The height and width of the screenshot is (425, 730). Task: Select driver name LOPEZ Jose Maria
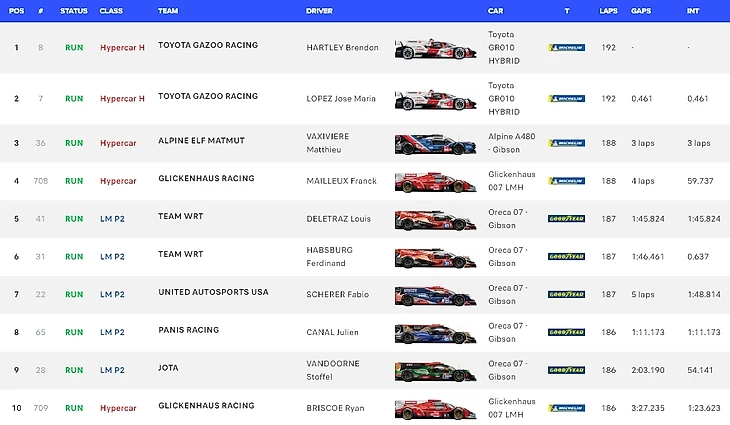tap(341, 99)
